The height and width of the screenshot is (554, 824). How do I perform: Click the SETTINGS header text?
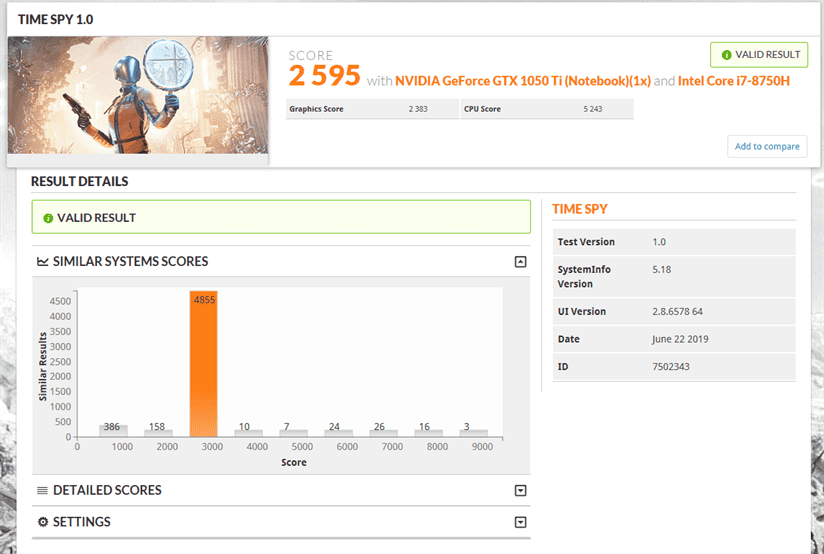(81, 522)
